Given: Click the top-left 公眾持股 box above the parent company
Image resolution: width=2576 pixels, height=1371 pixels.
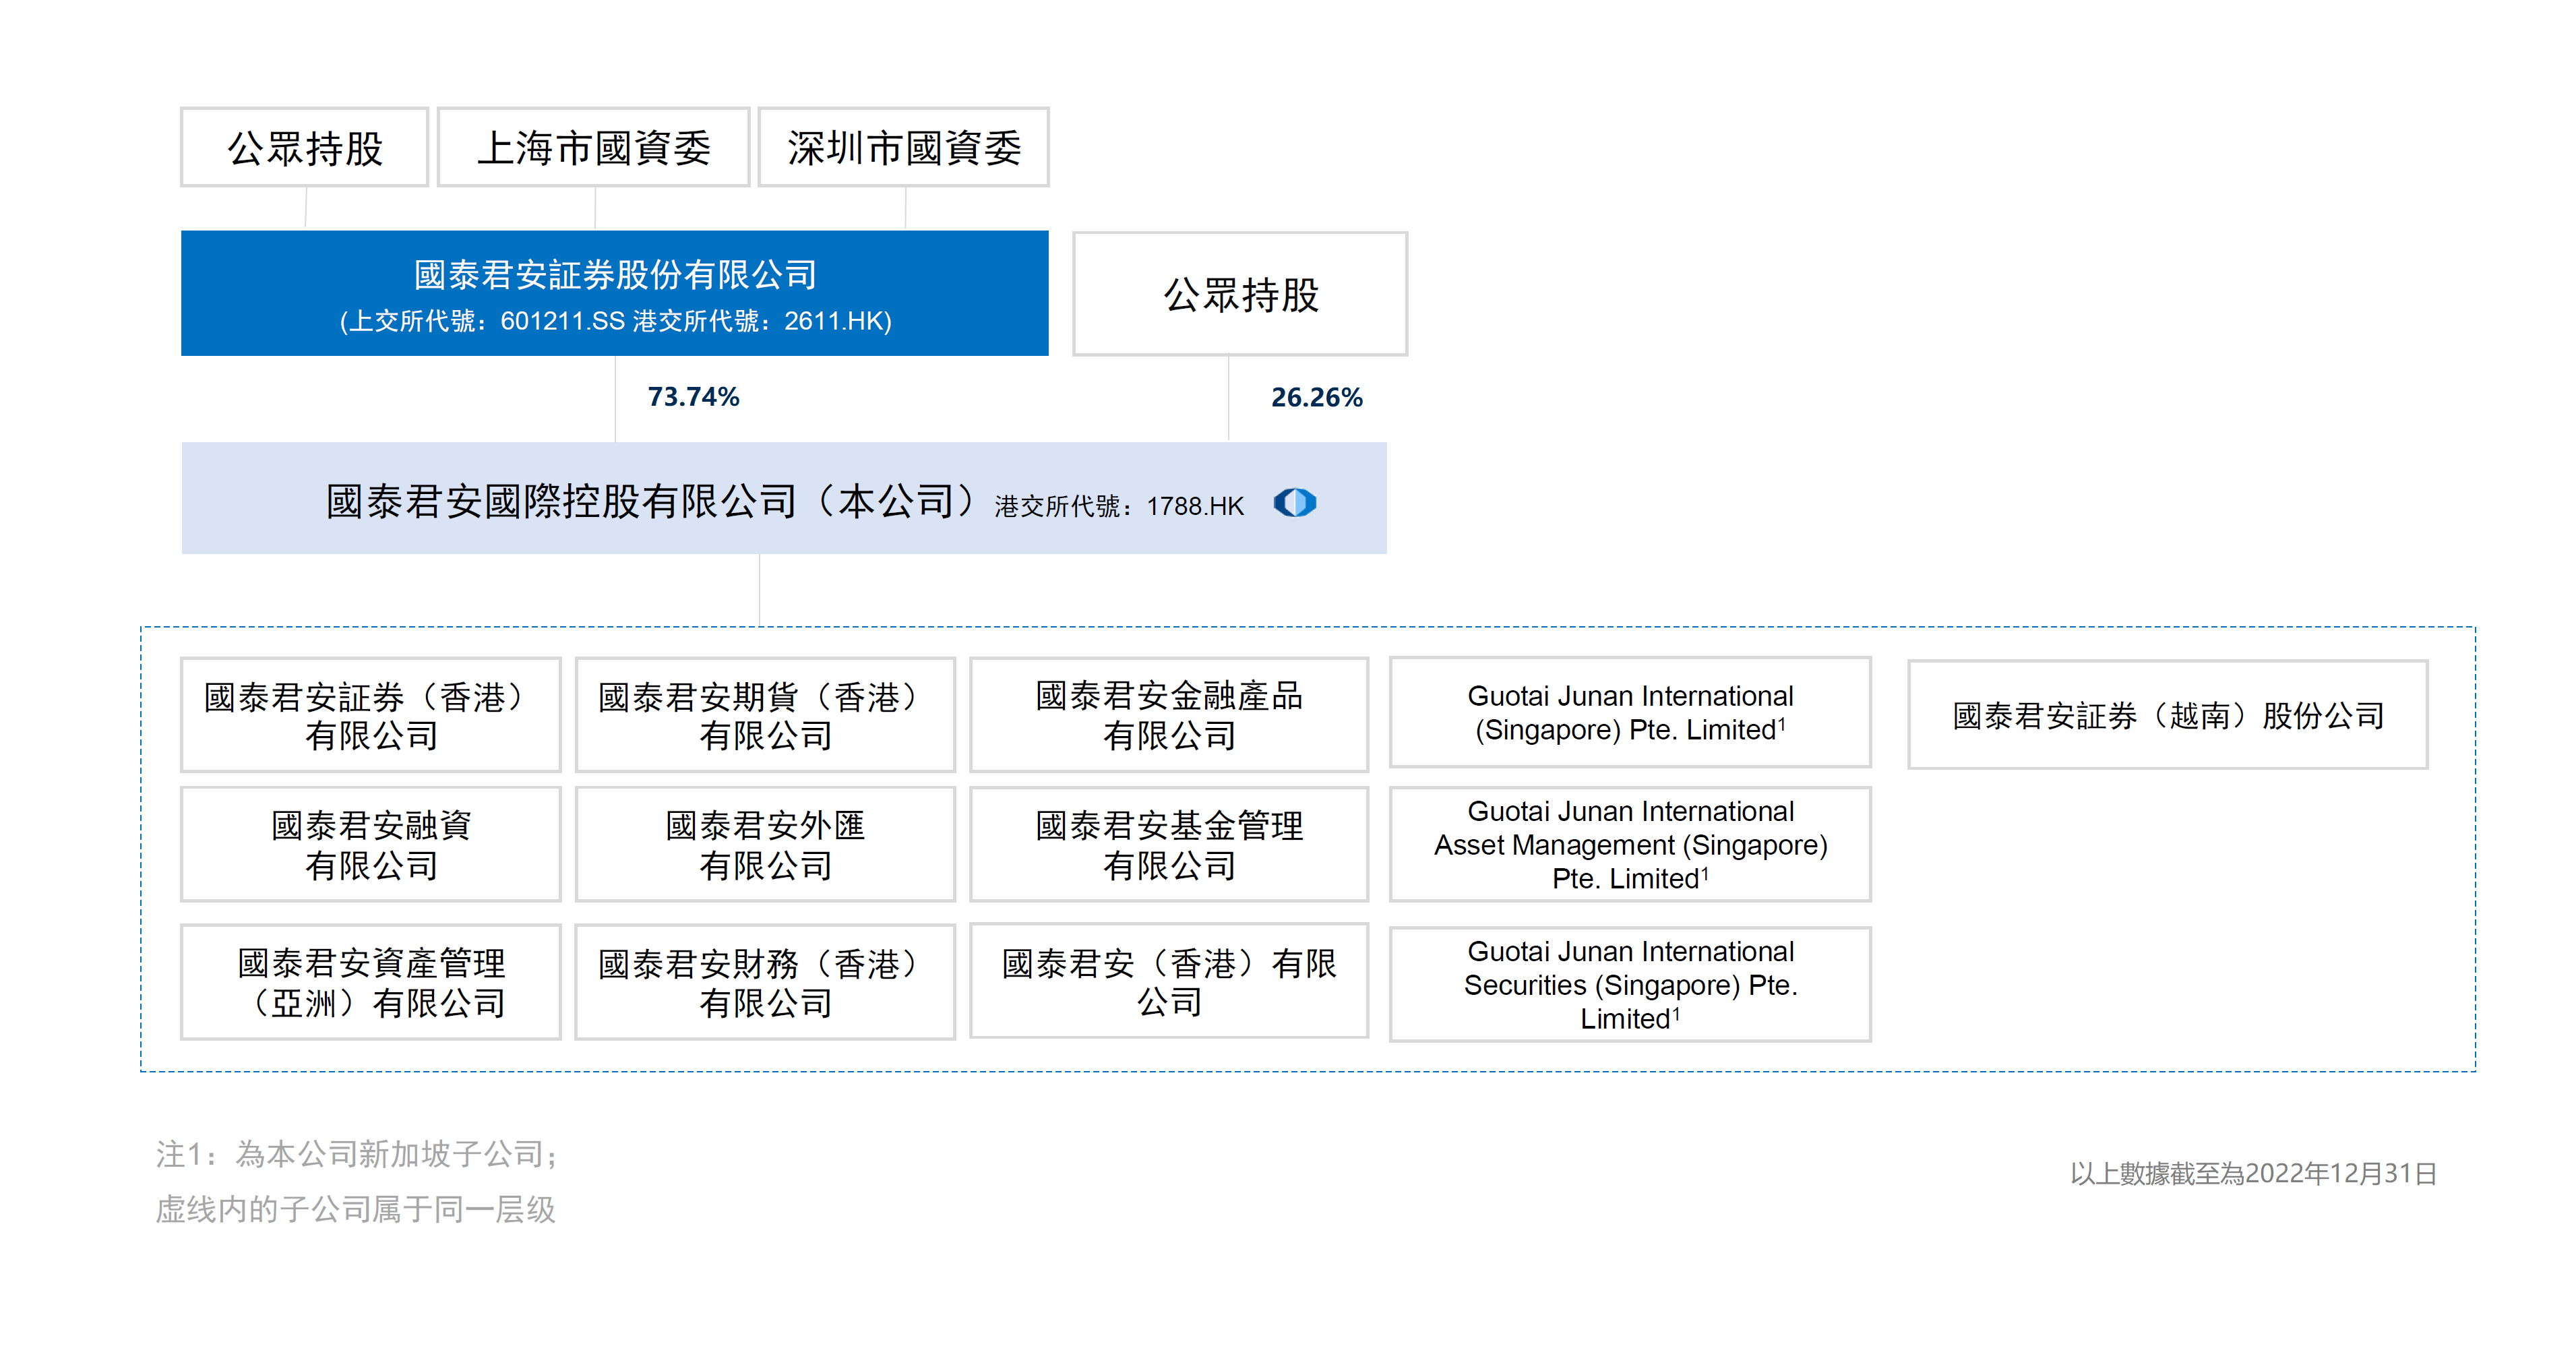Looking at the screenshot, I should 305,147.
